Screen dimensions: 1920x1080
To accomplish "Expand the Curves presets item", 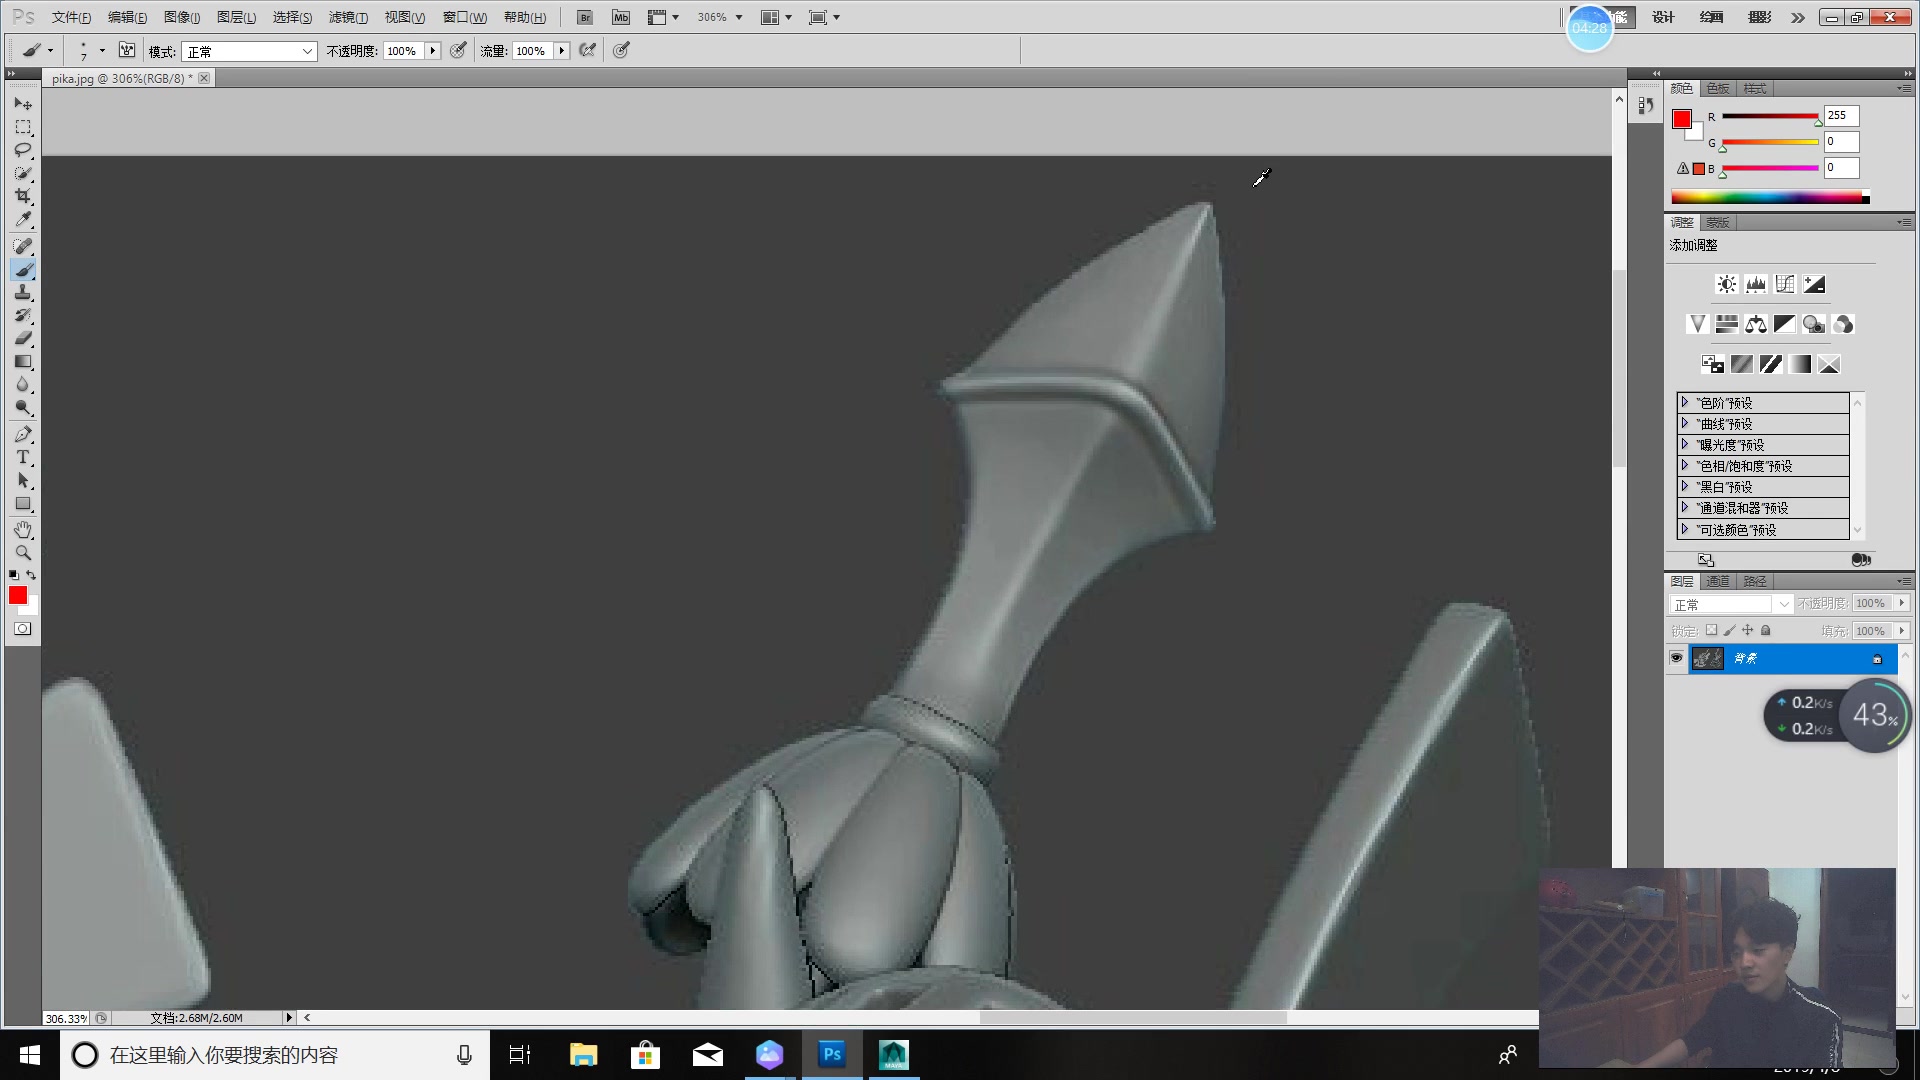I will point(1685,424).
